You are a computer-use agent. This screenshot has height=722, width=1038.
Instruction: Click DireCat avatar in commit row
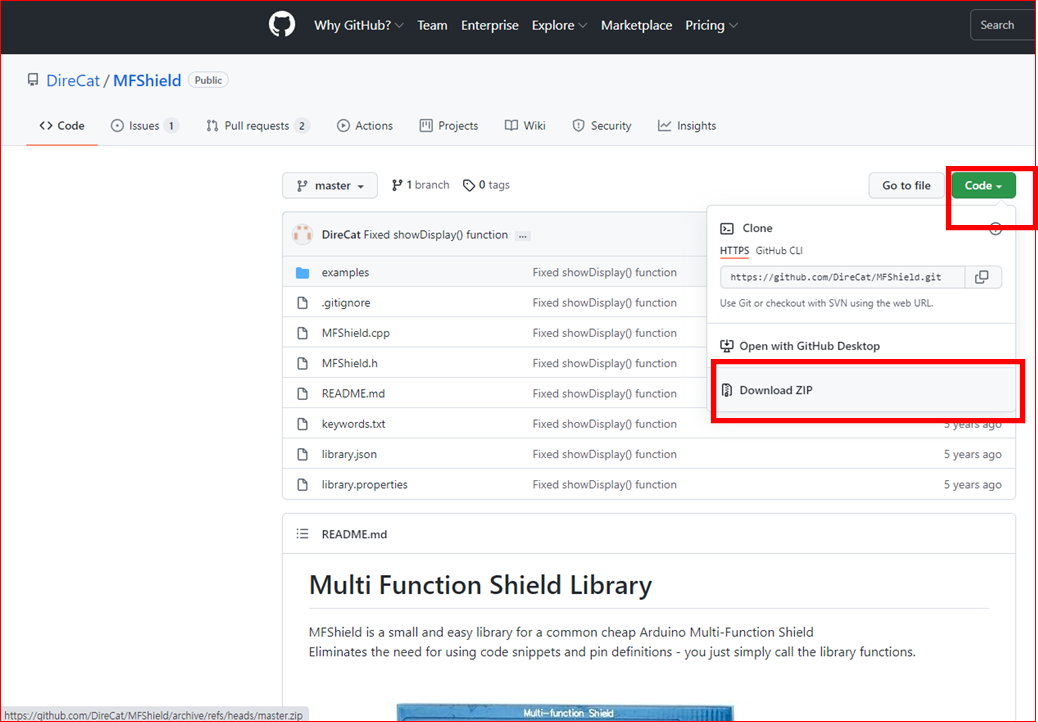(x=303, y=234)
